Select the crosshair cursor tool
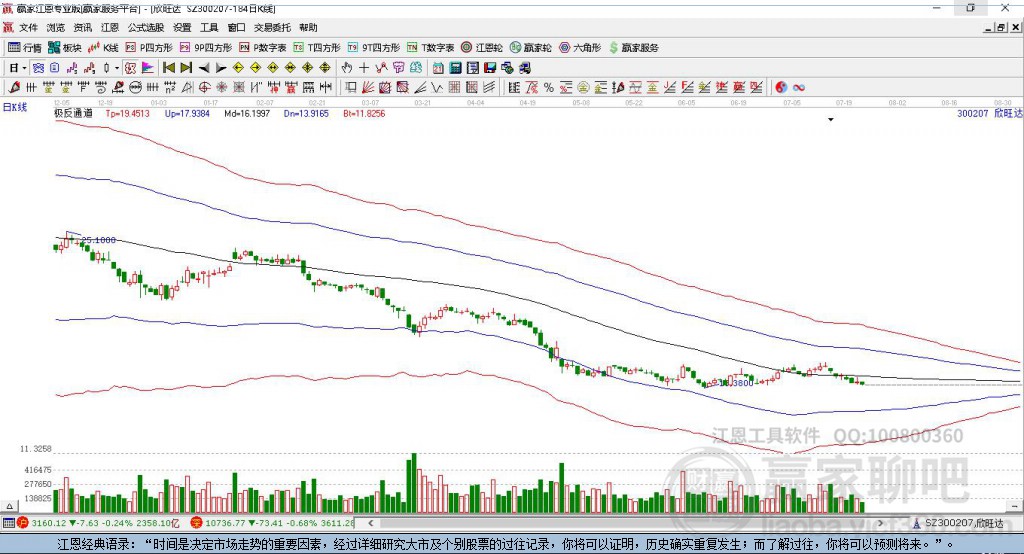 (364, 68)
